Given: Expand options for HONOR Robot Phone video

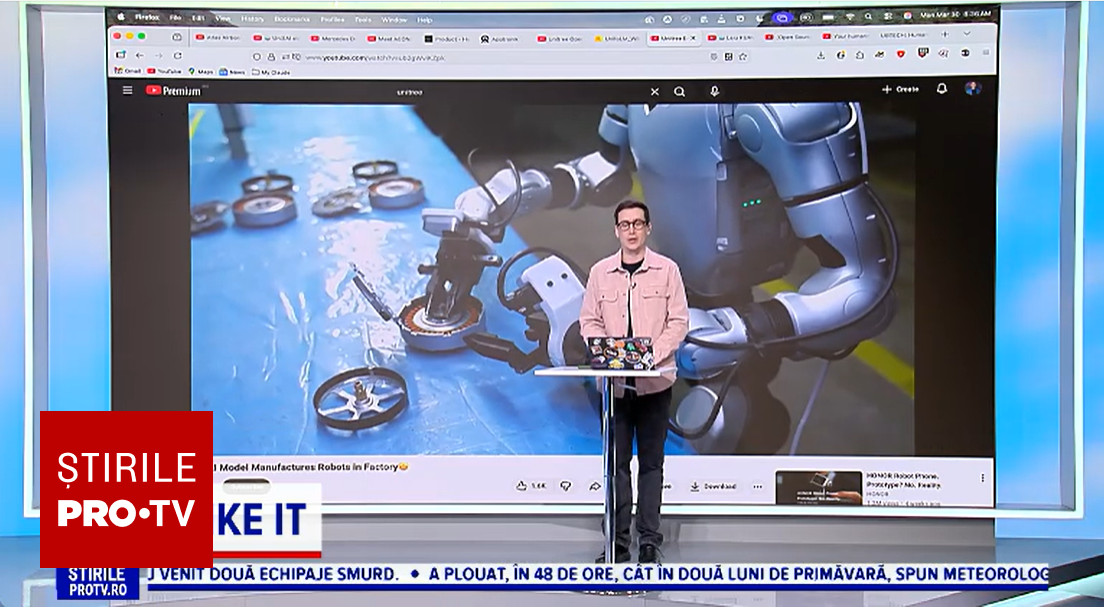Looking at the screenshot, I should 982,478.
